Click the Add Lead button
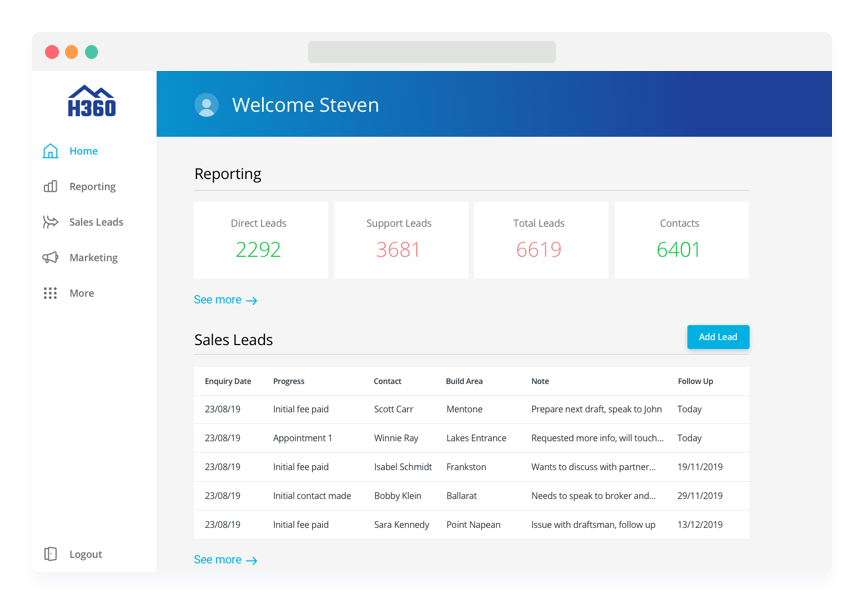The height and width of the screenshot is (604, 864). [x=718, y=337]
